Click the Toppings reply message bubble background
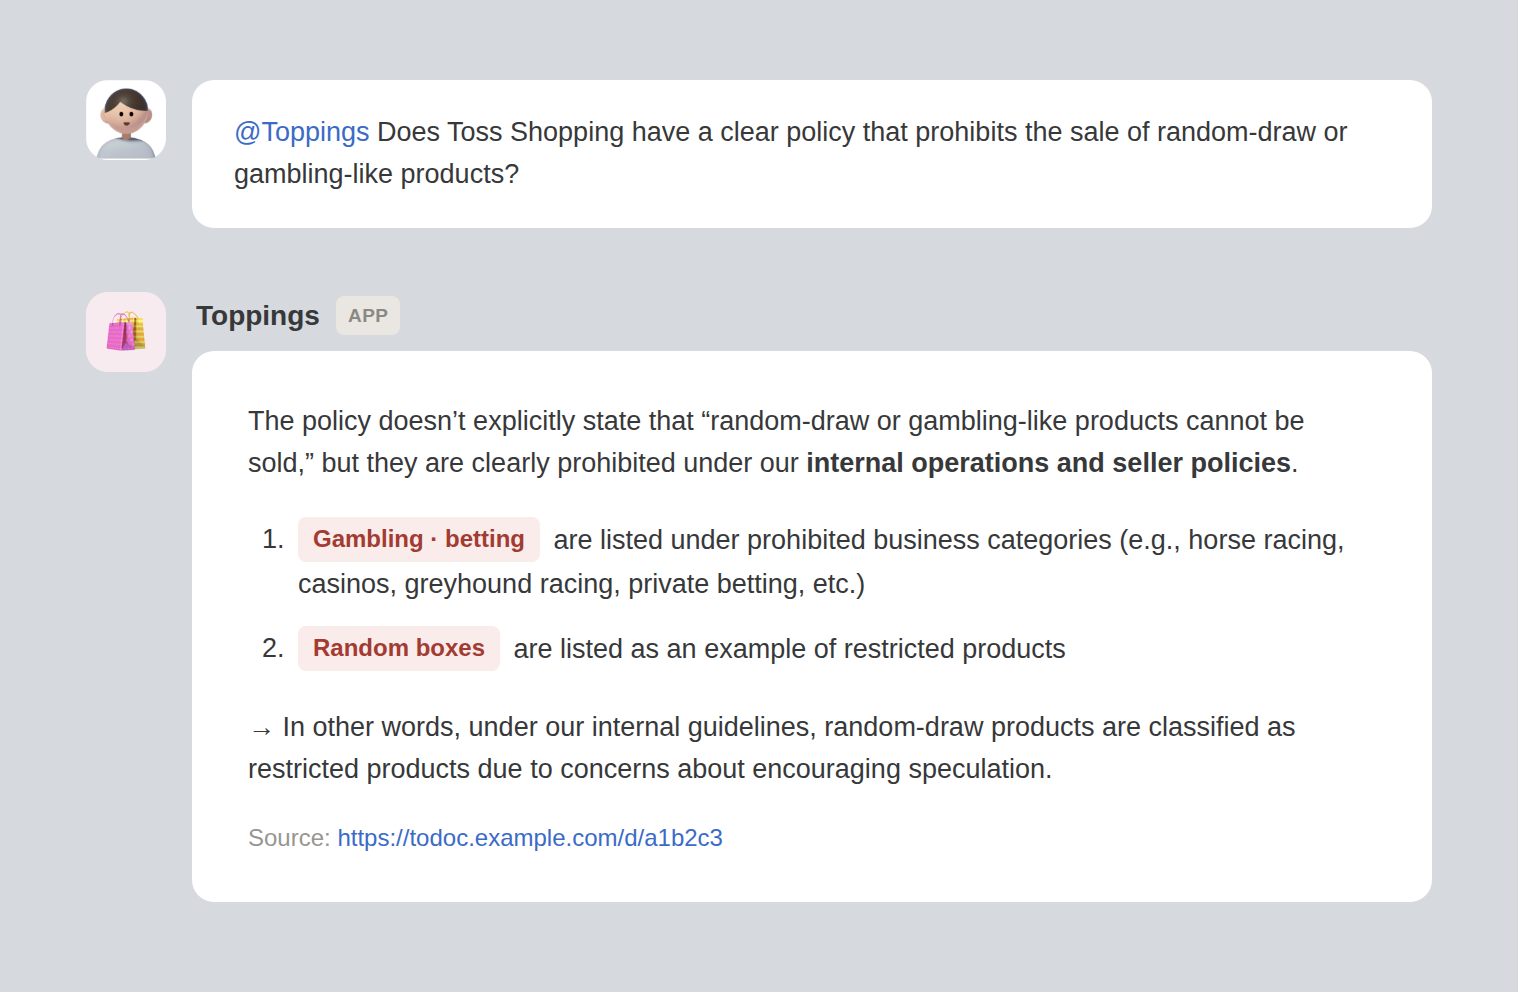1518x992 pixels. click(x=812, y=626)
